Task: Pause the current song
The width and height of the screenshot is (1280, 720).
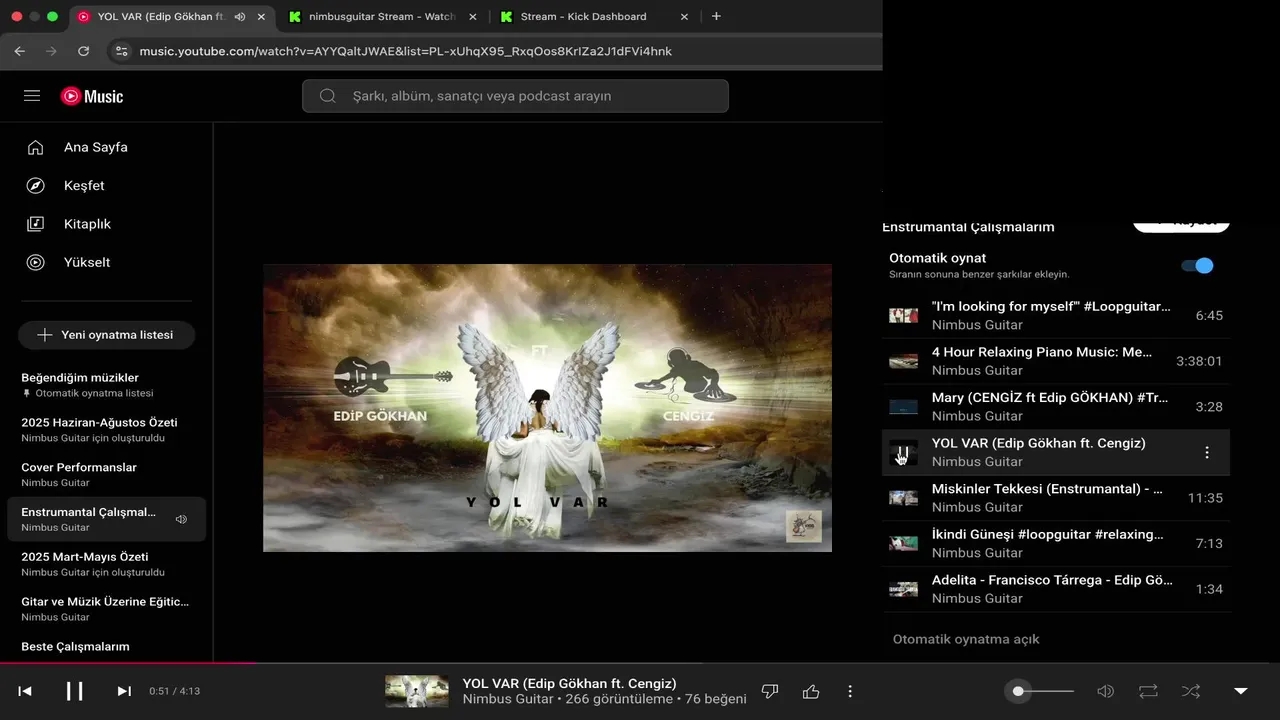Action: [75, 691]
